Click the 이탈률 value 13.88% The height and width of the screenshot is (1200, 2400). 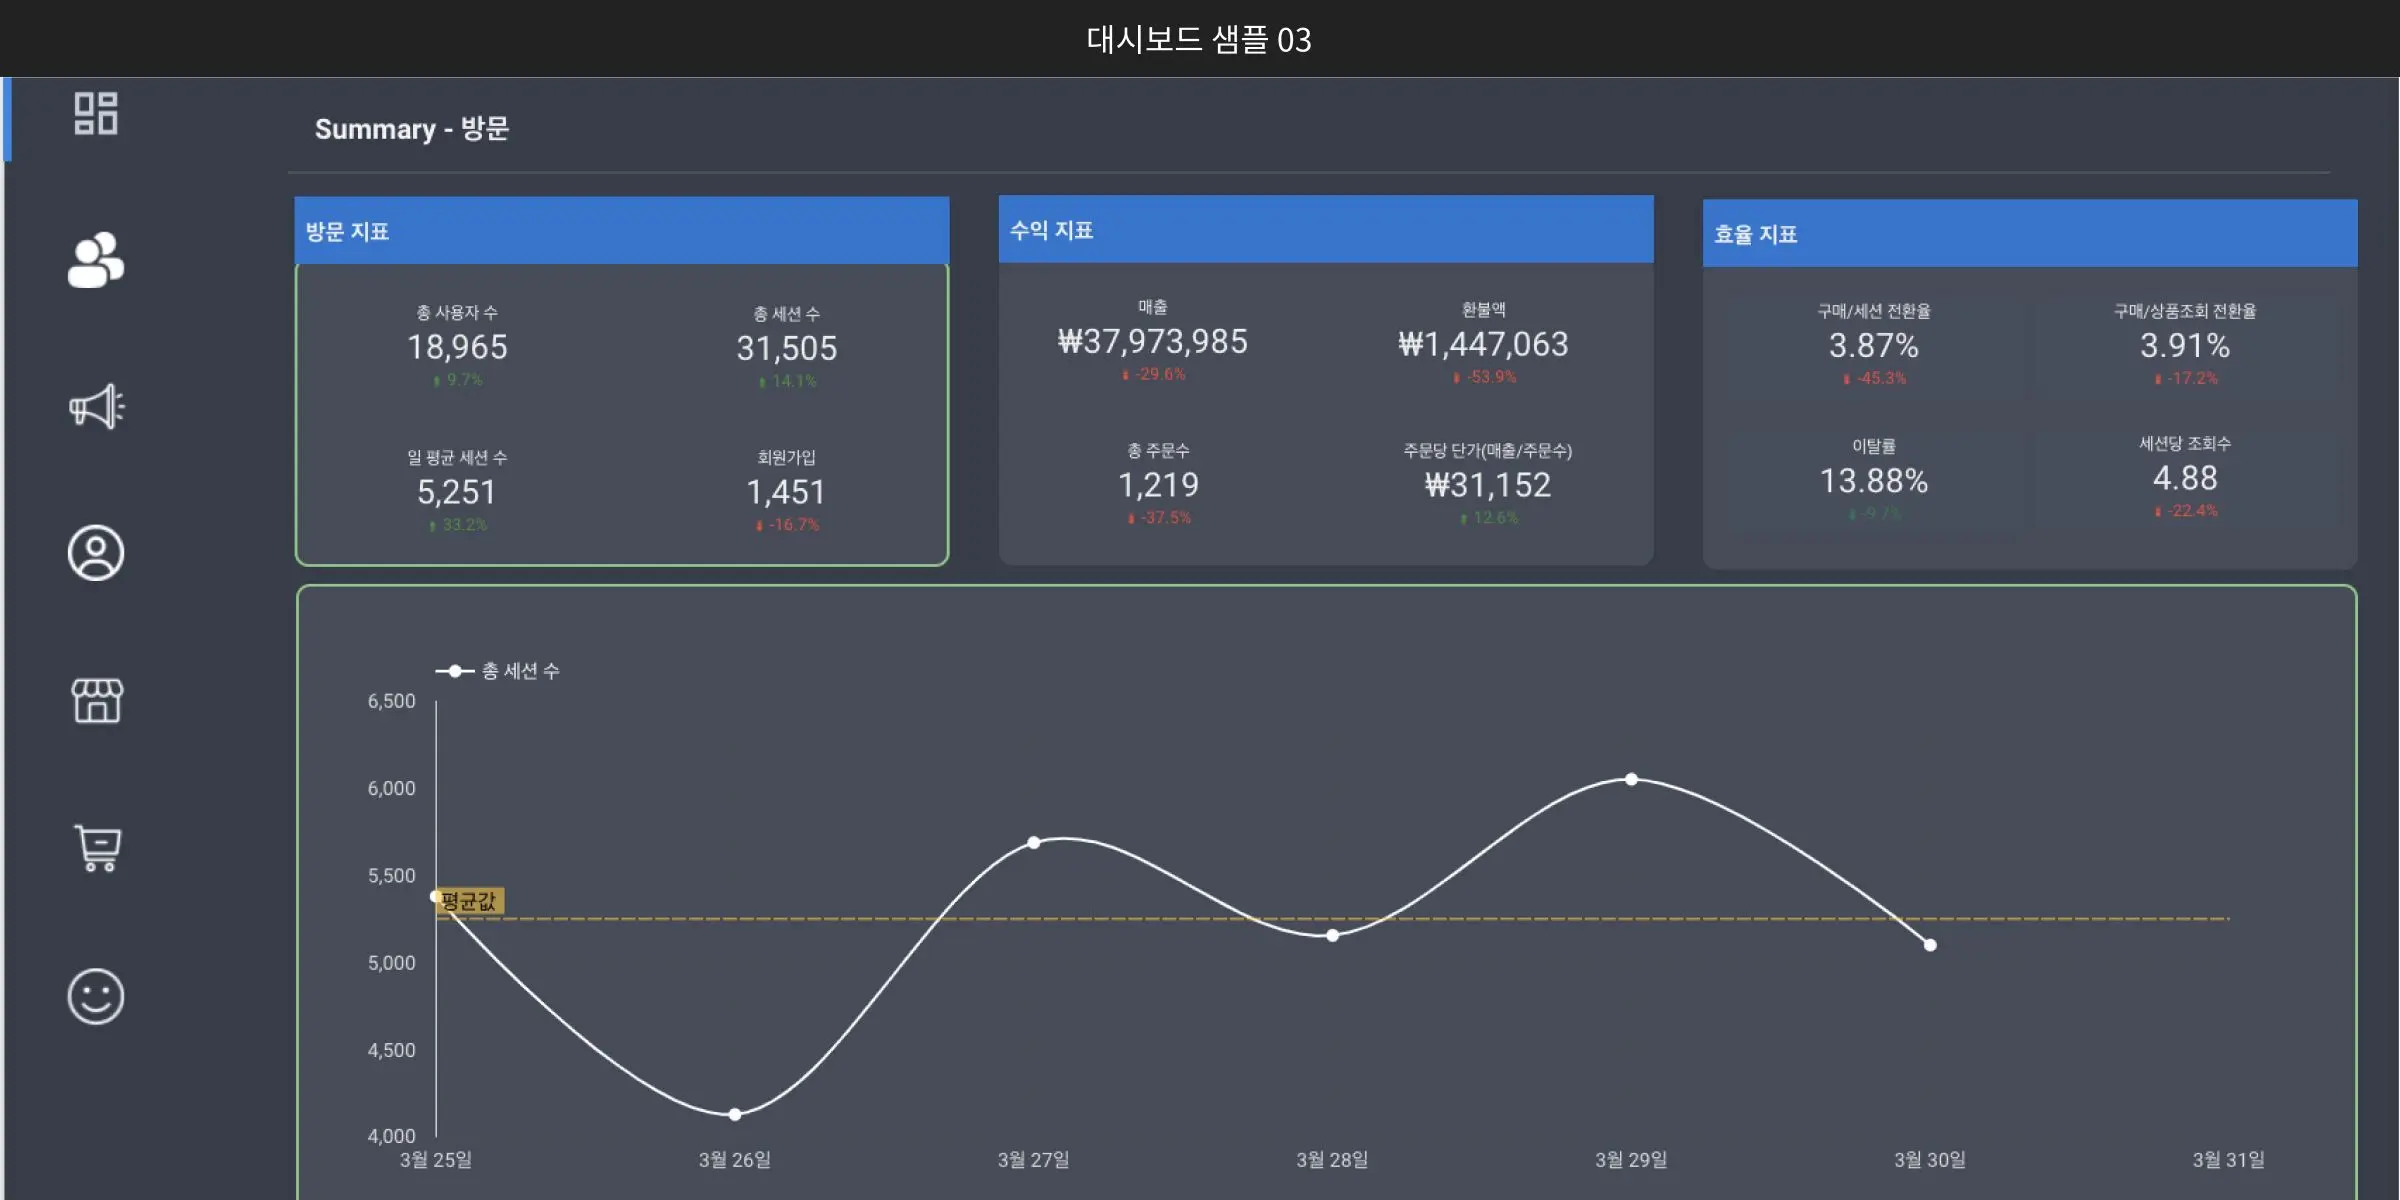click(x=1874, y=481)
